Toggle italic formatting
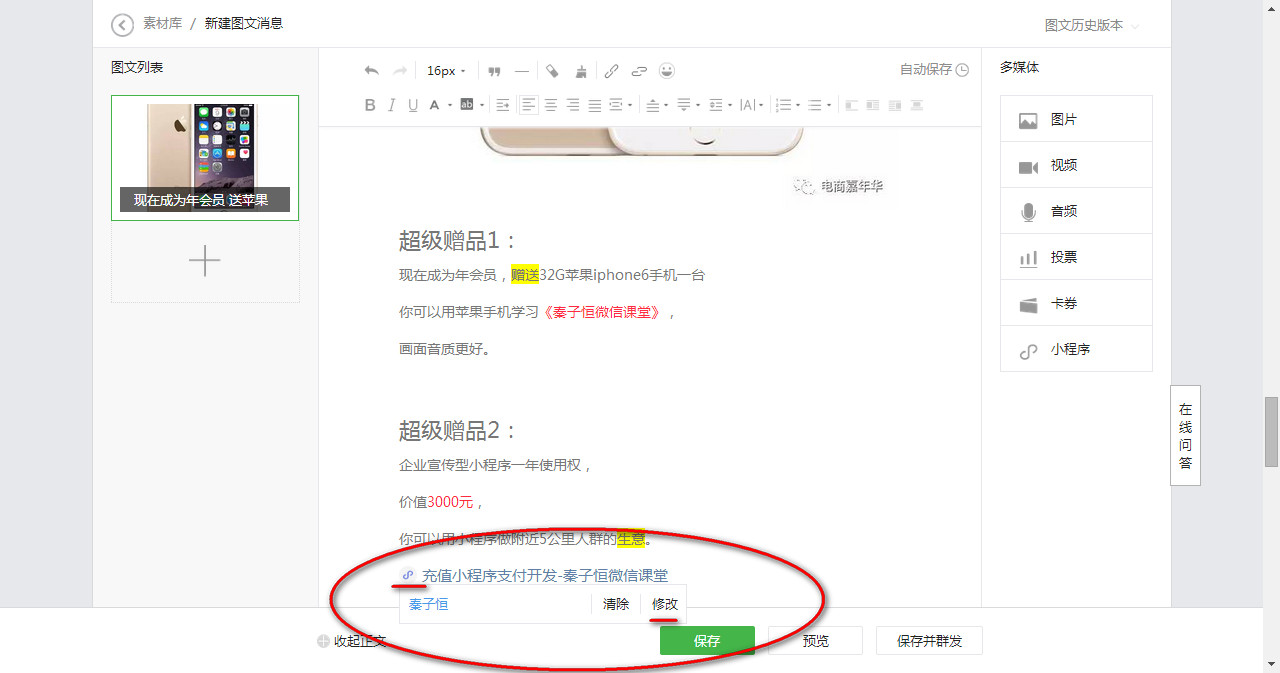The height and width of the screenshot is (673, 1280). [x=392, y=105]
